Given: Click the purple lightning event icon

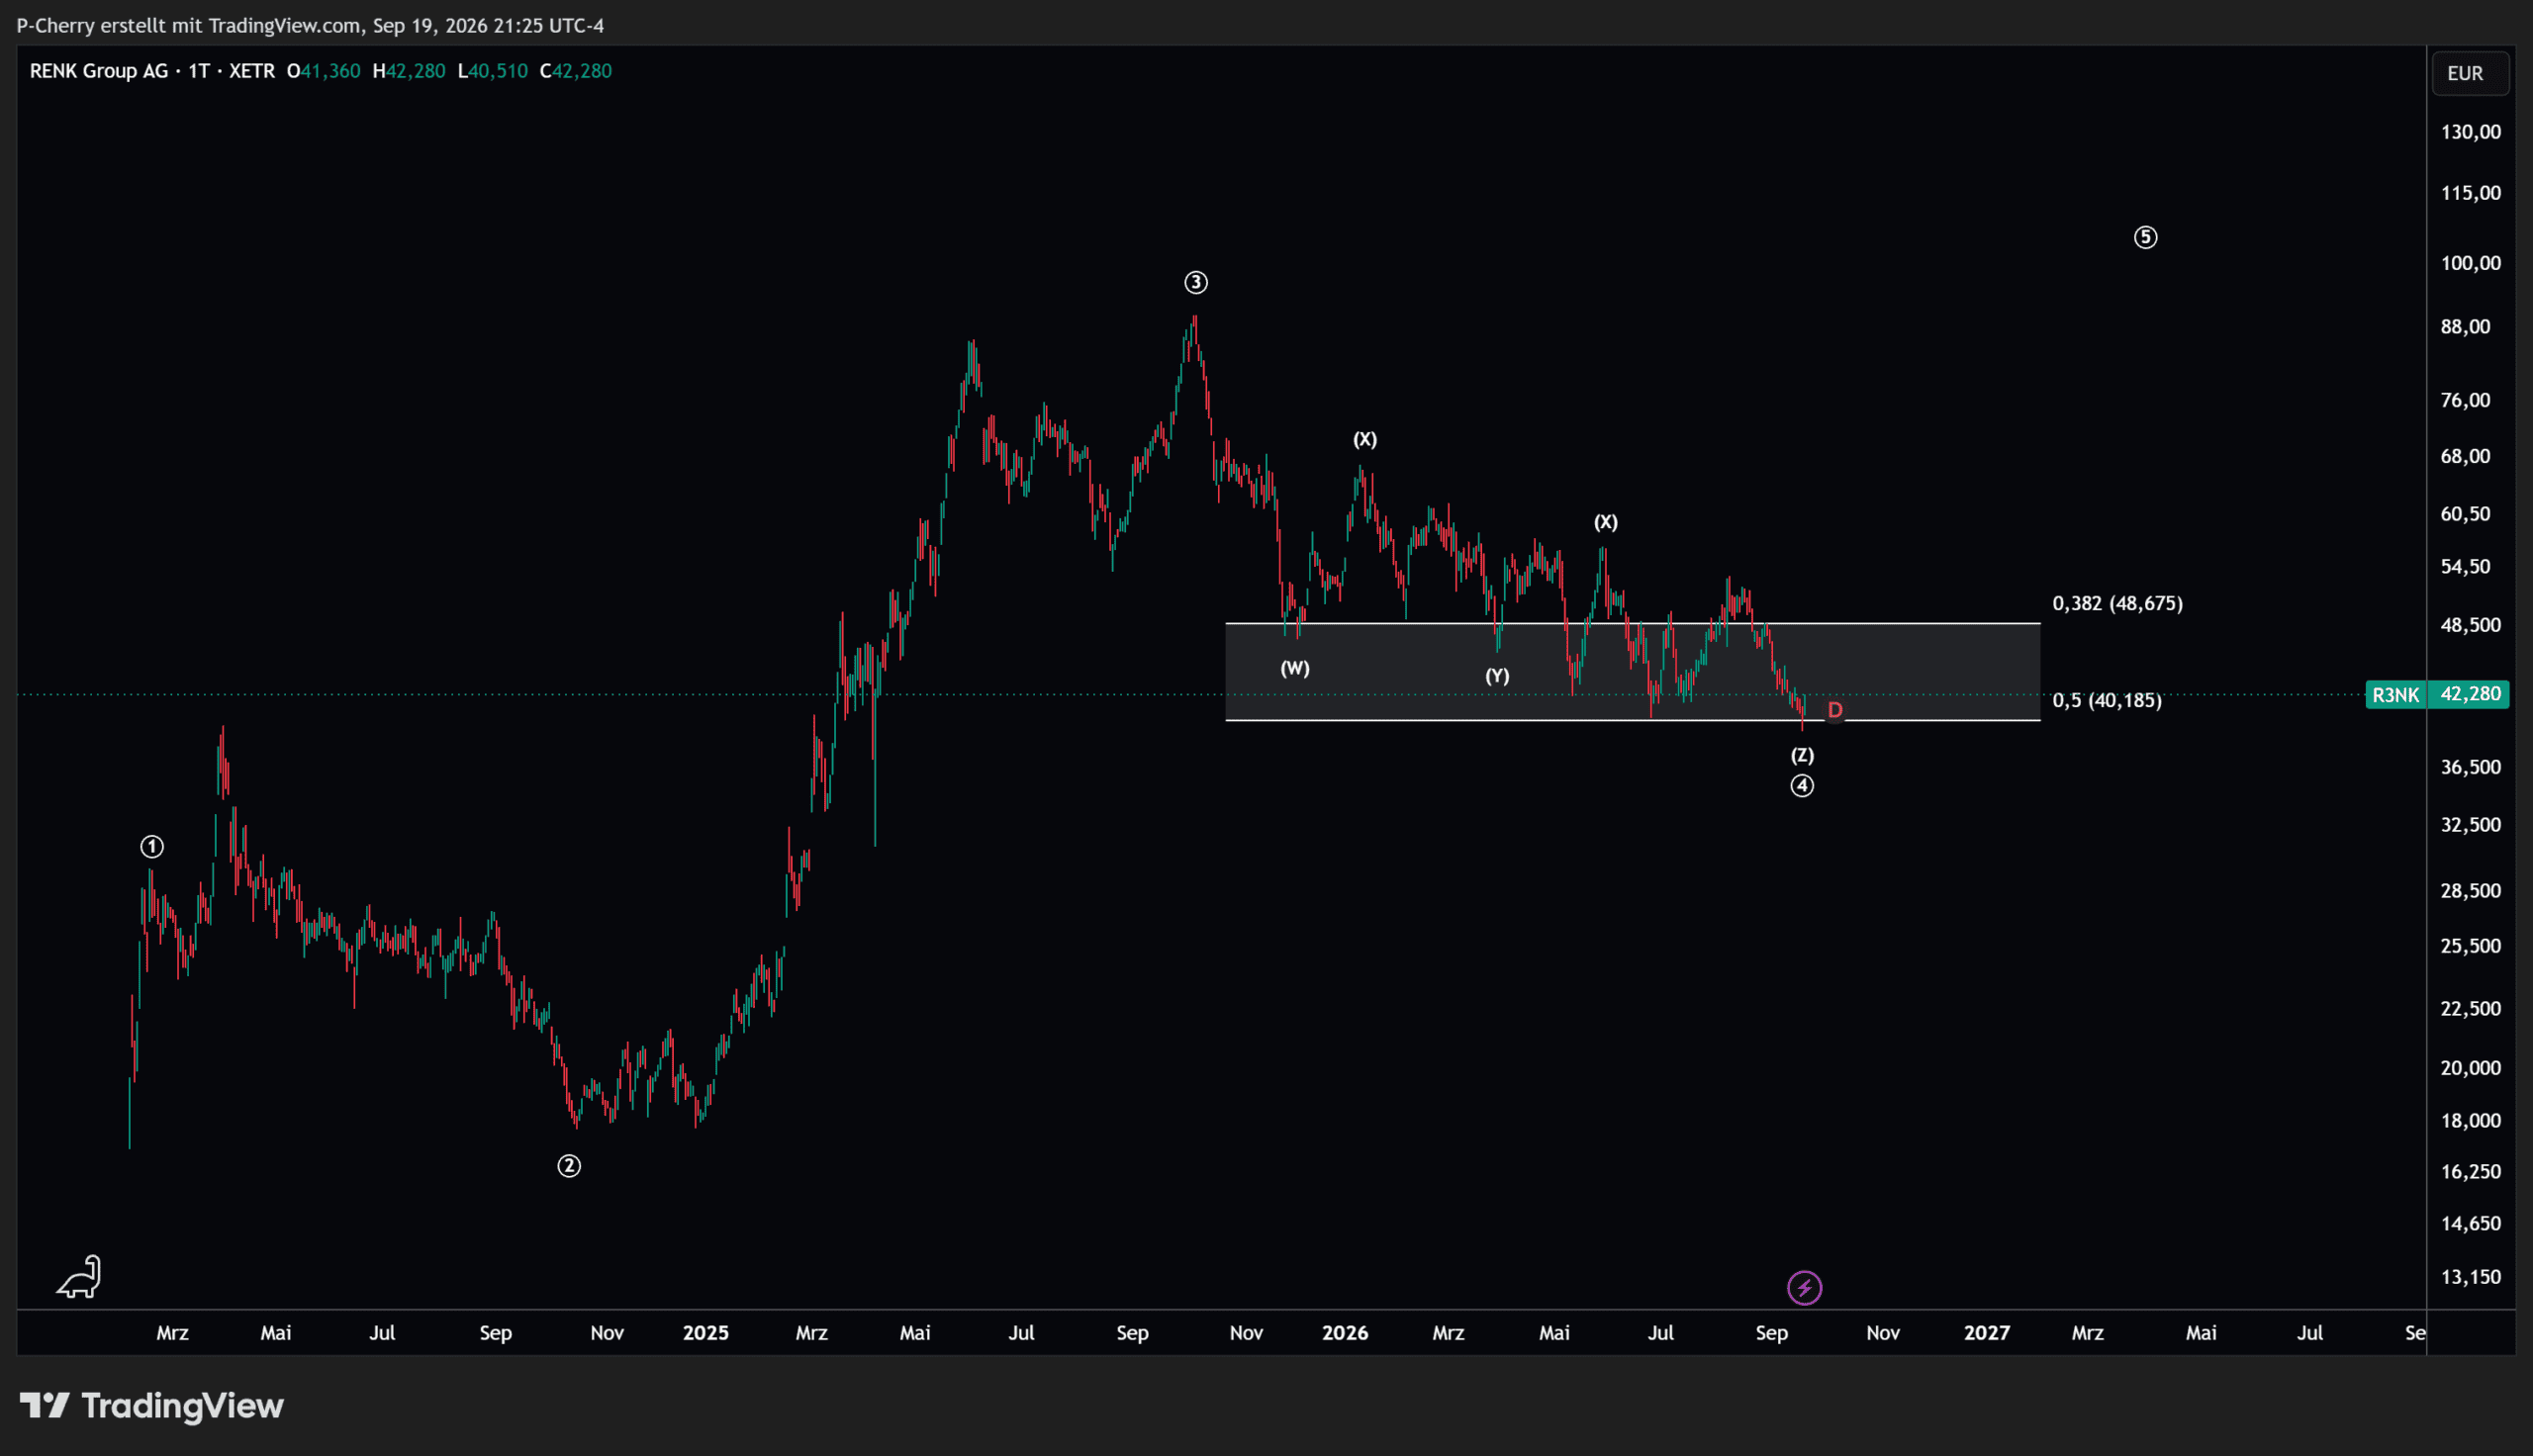Looking at the screenshot, I should [x=1805, y=1288].
